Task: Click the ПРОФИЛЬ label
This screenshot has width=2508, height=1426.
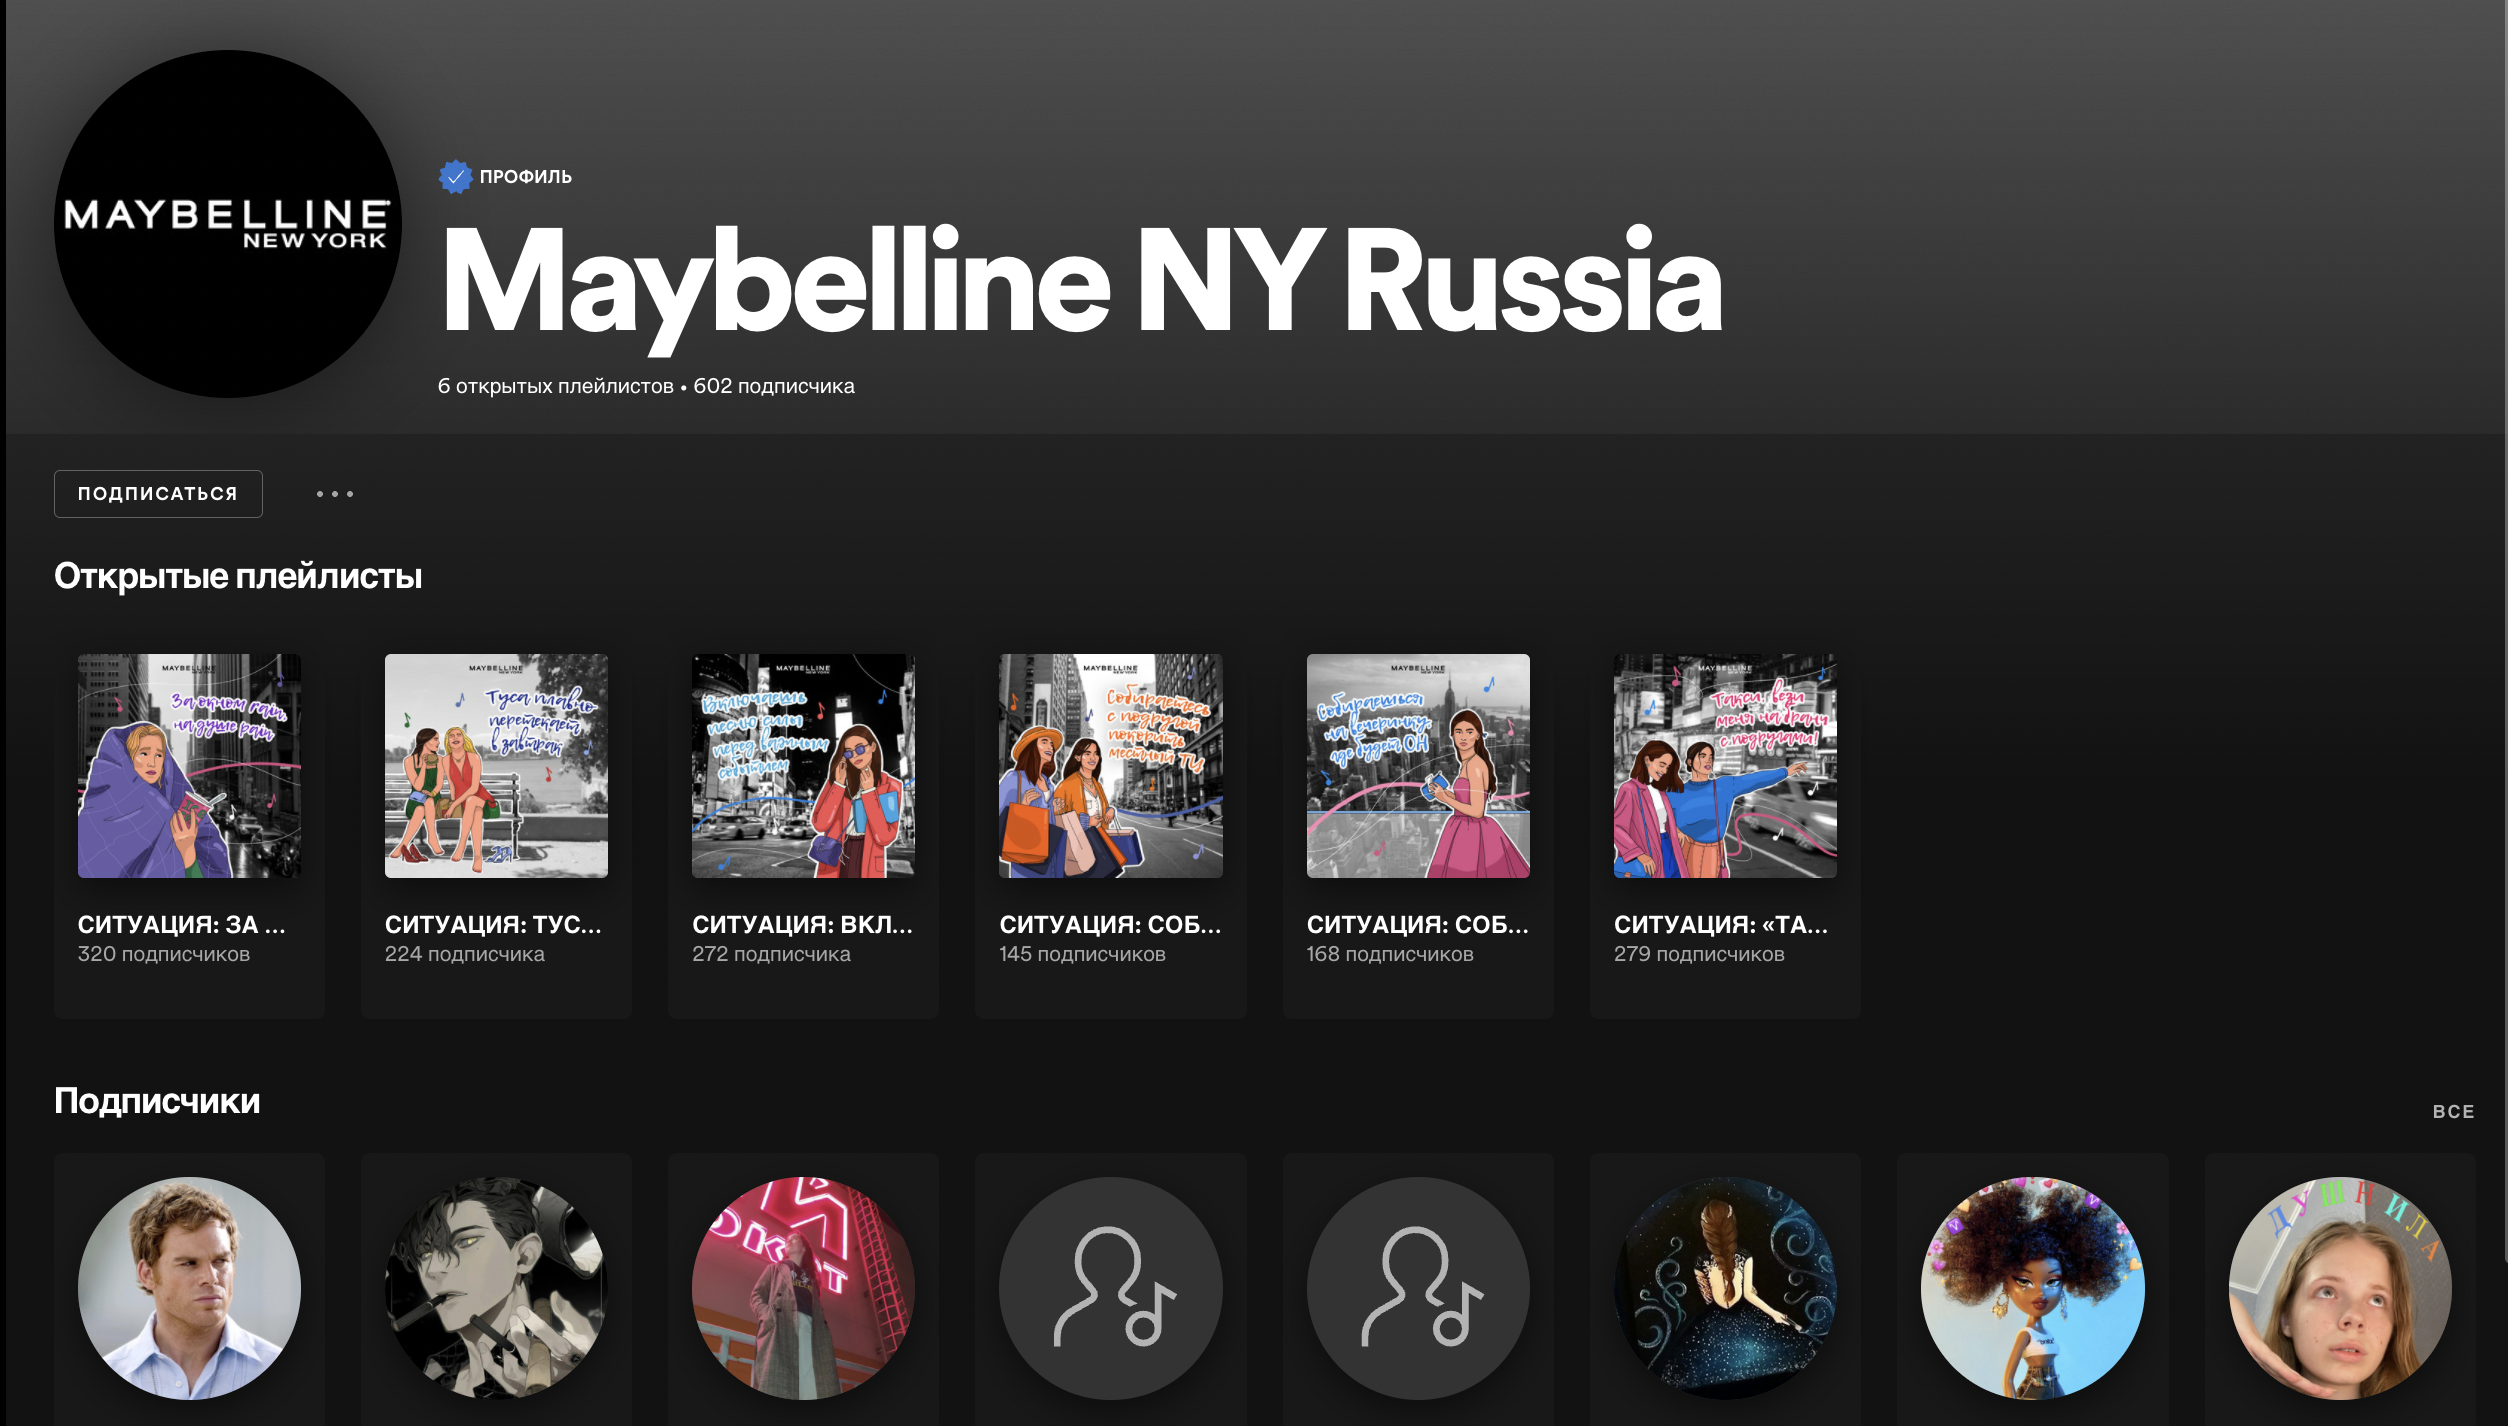Action: pyautogui.click(x=525, y=177)
